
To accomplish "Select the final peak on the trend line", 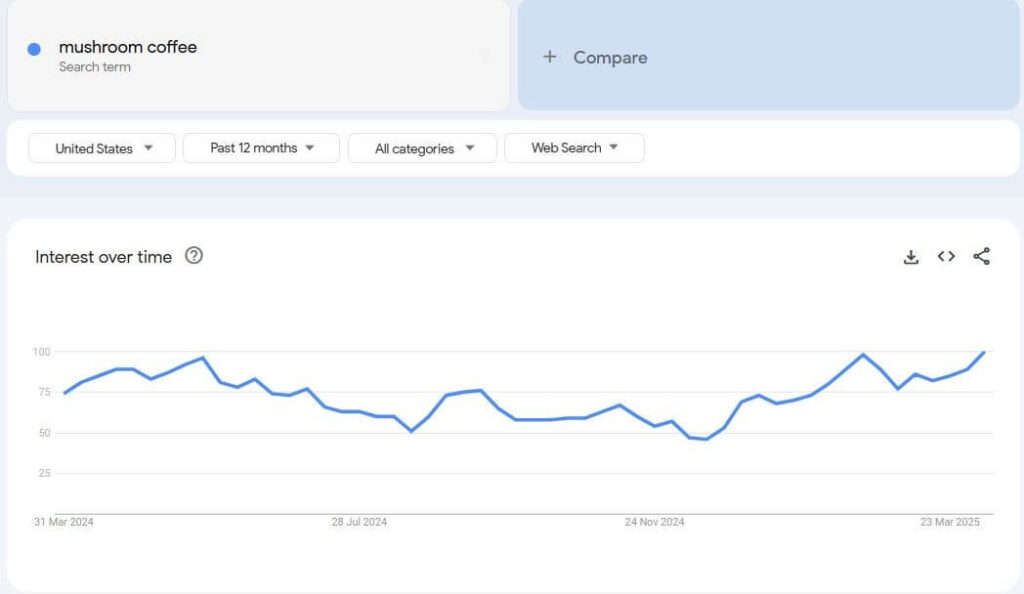I will click(x=984, y=352).
